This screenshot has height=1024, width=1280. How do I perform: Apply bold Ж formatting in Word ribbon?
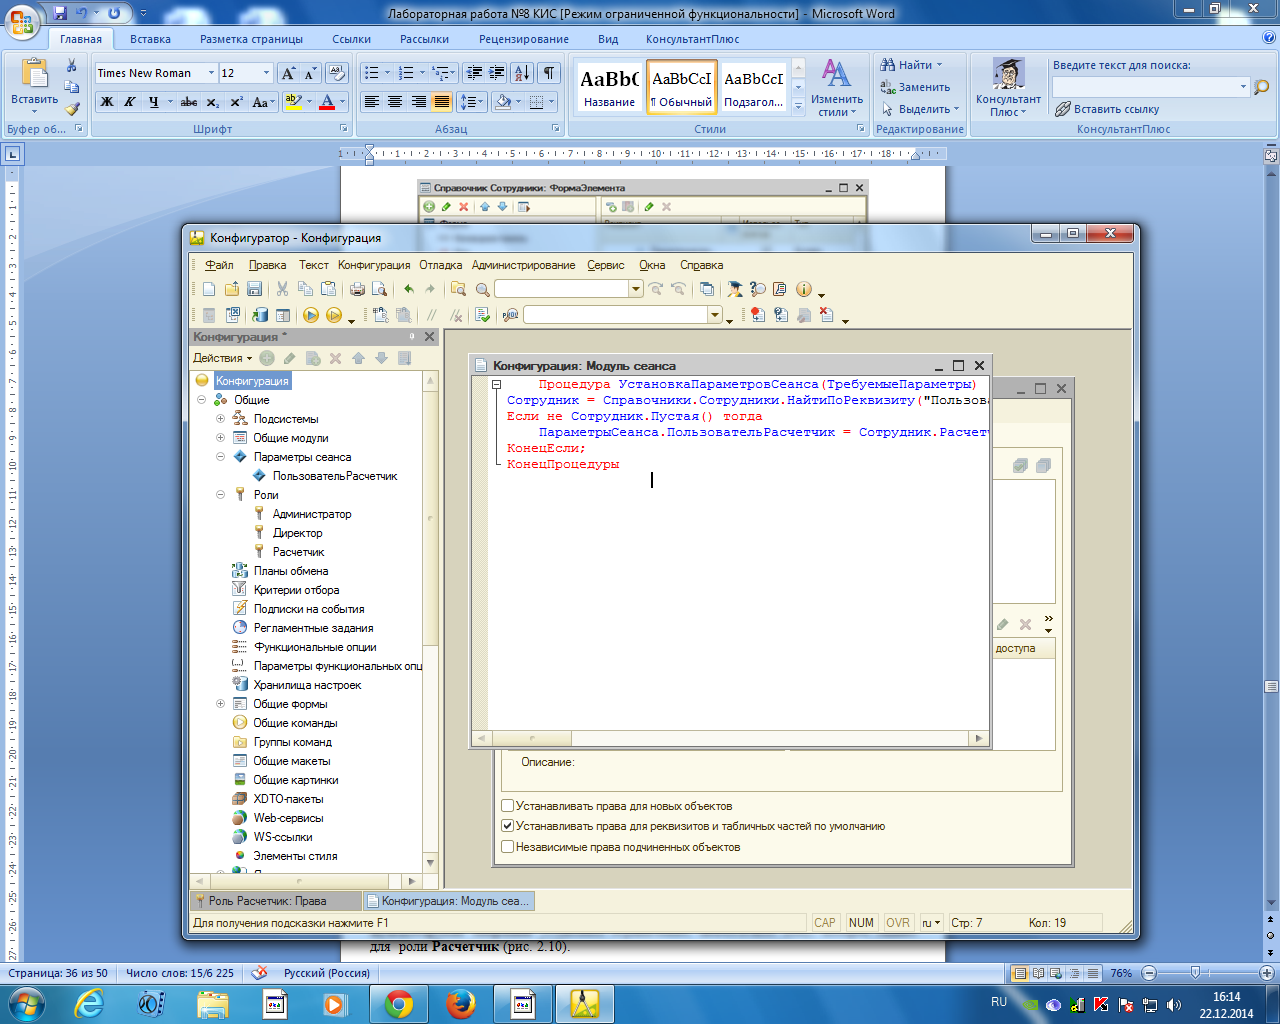point(107,102)
